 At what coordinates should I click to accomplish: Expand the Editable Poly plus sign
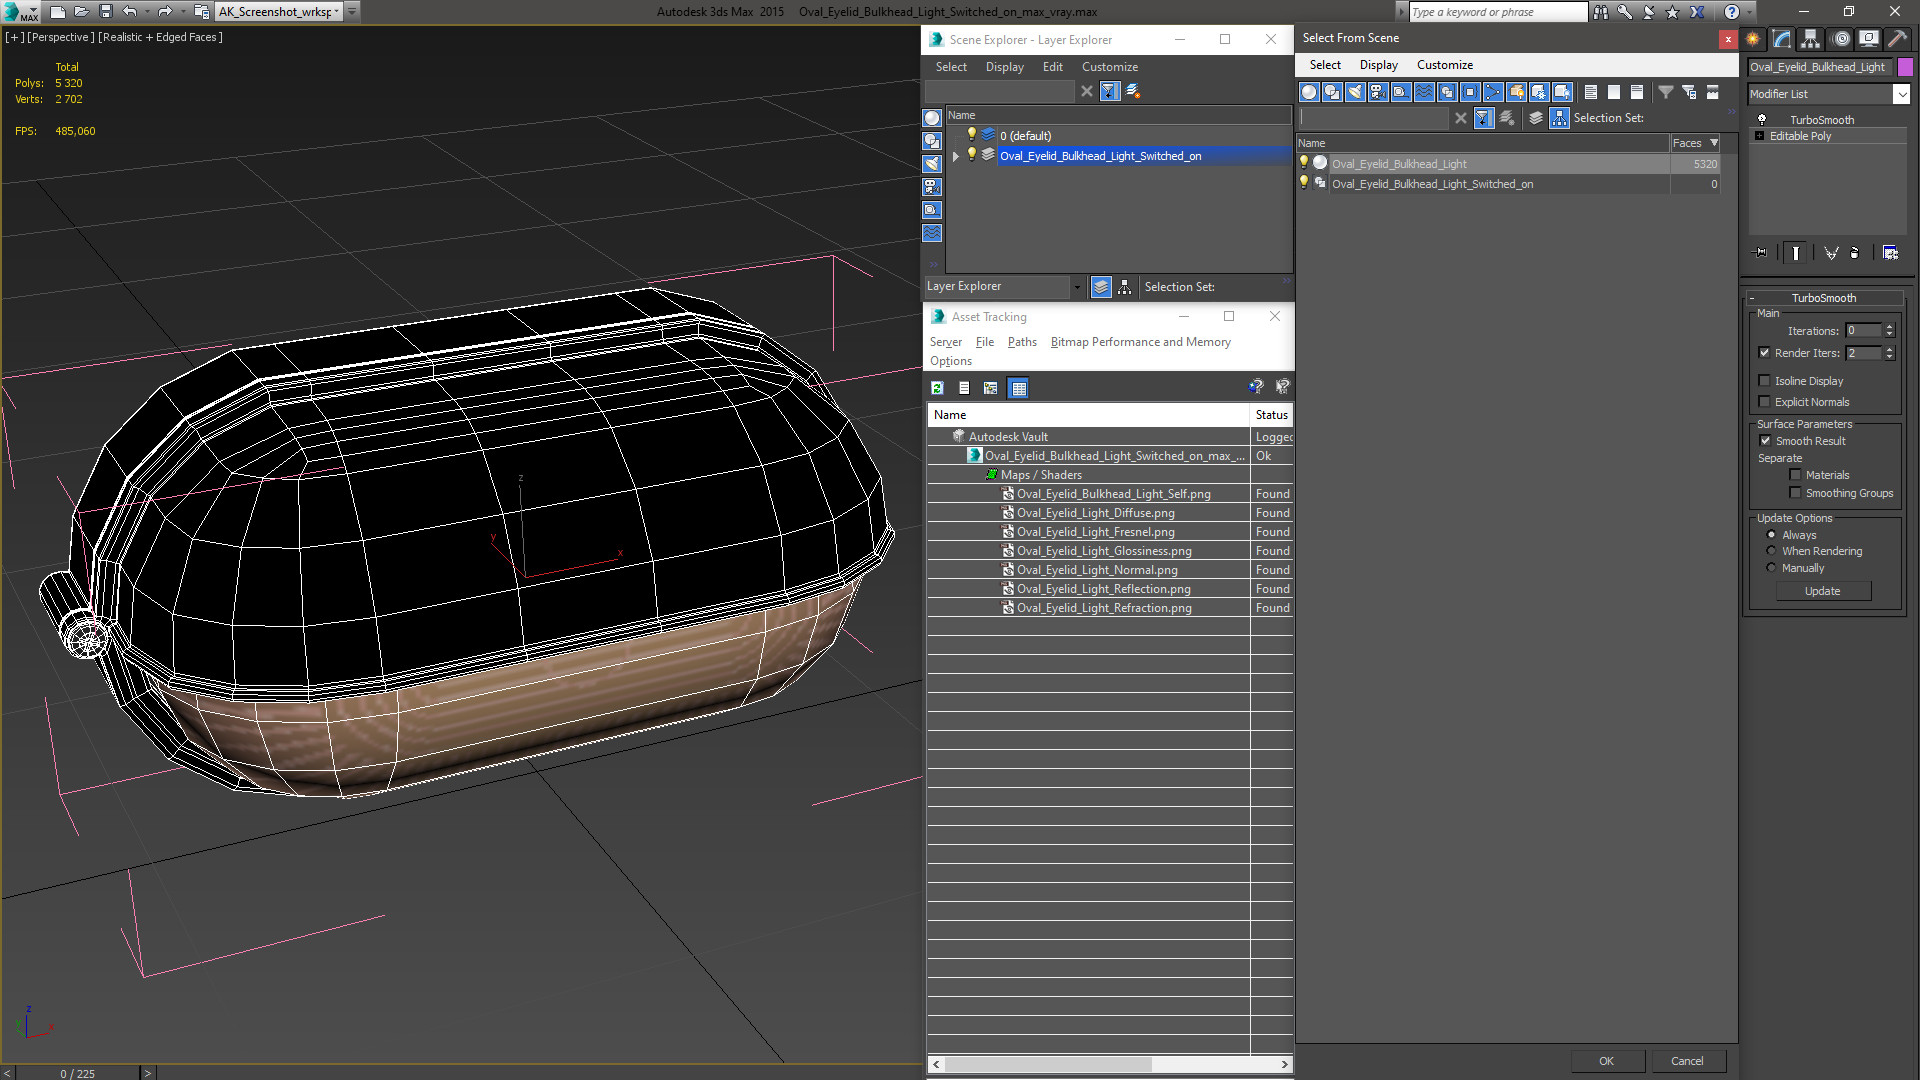point(1759,136)
